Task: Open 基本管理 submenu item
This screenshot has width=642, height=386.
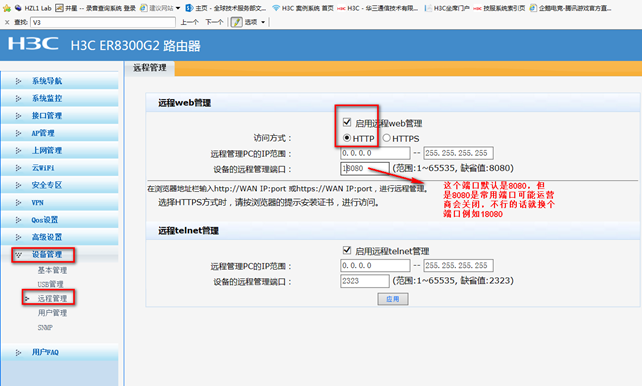Action: click(52, 270)
